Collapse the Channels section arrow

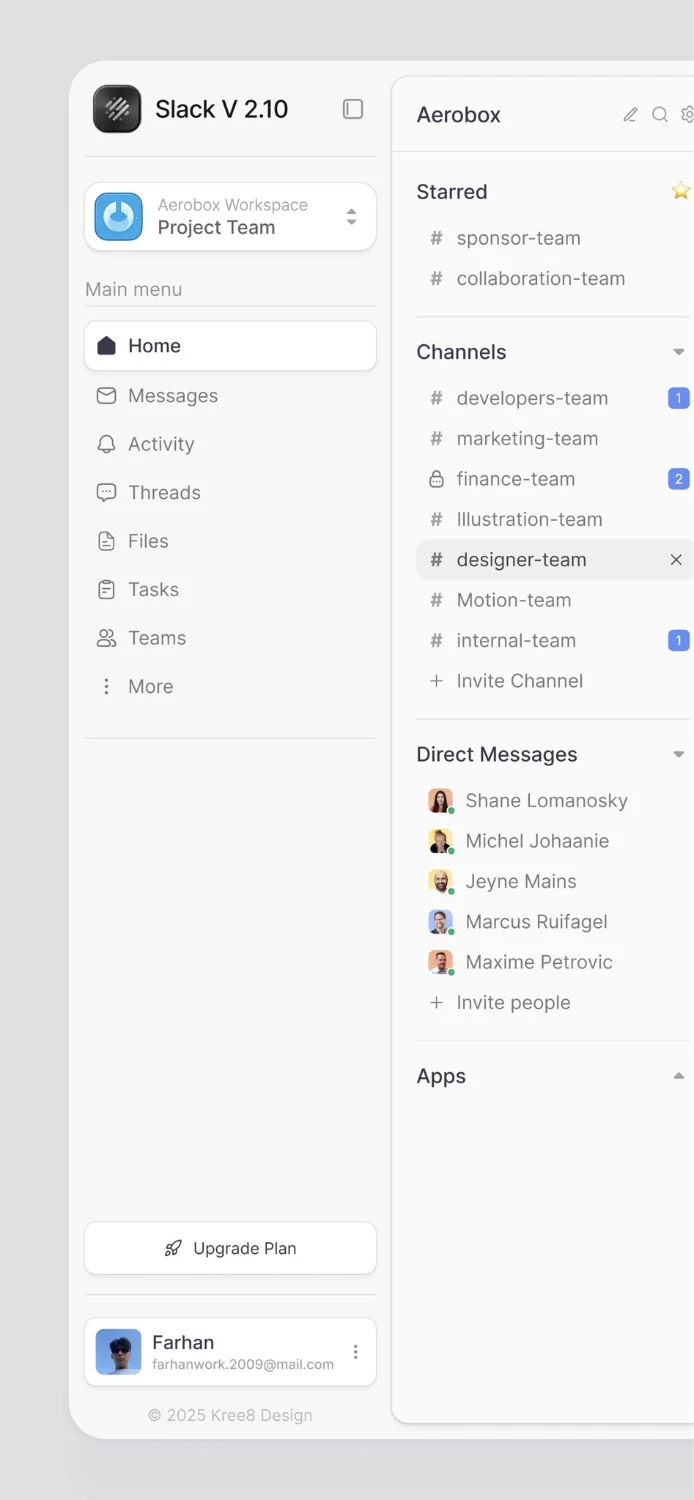679,352
